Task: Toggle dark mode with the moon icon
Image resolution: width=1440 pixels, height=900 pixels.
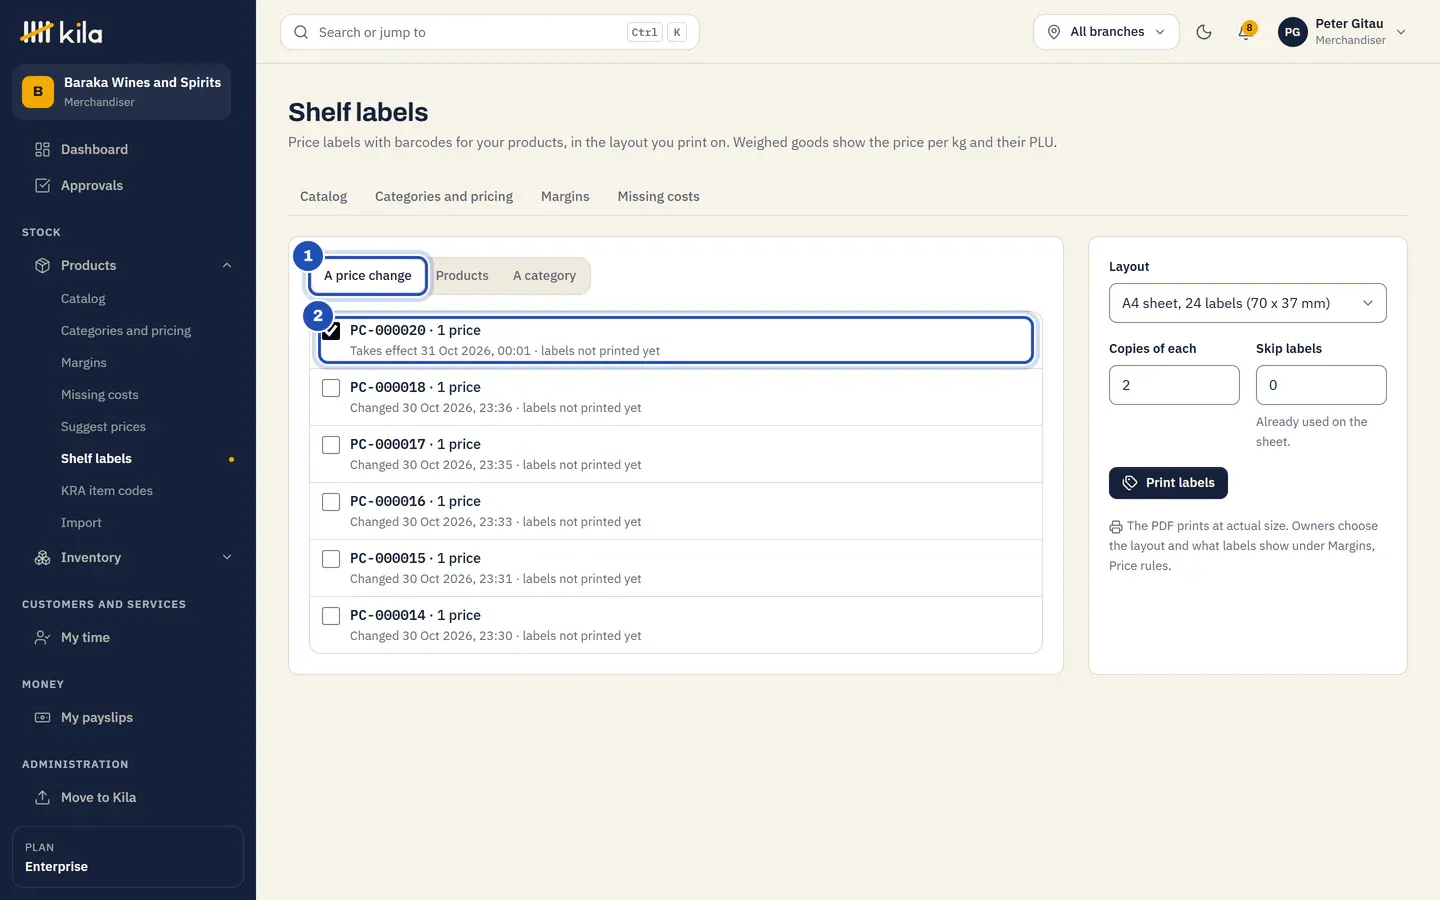Action: pyautogui.click(x=1204, y=32)
